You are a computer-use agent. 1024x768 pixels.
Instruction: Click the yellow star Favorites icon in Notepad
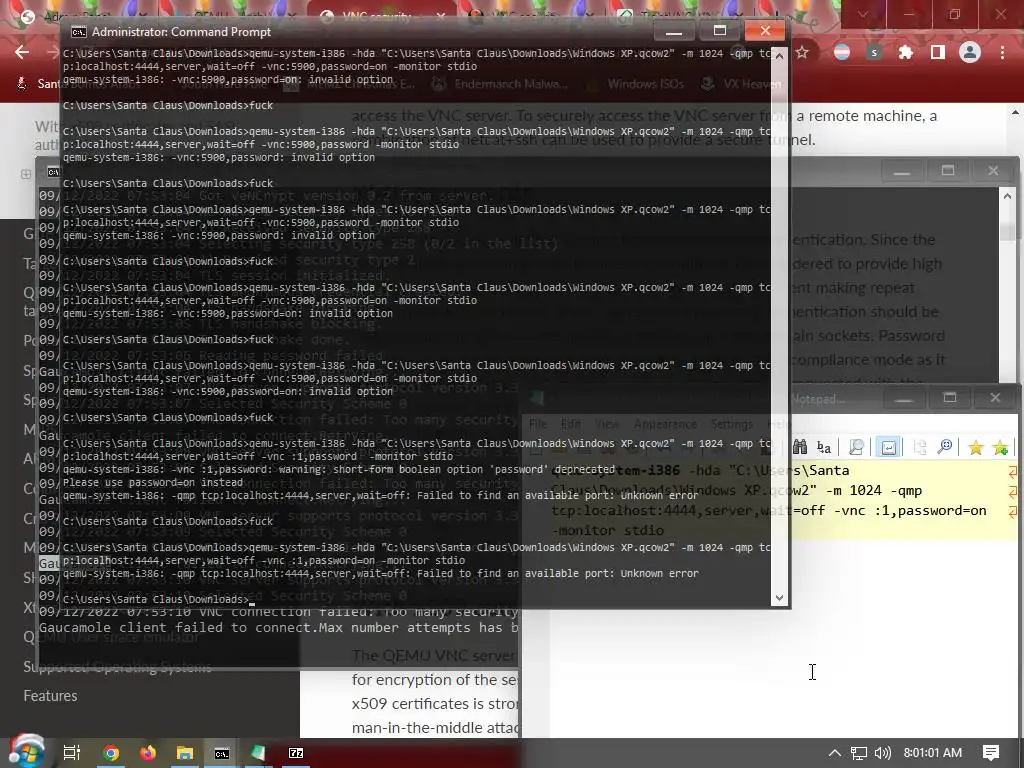coord(976,447)
